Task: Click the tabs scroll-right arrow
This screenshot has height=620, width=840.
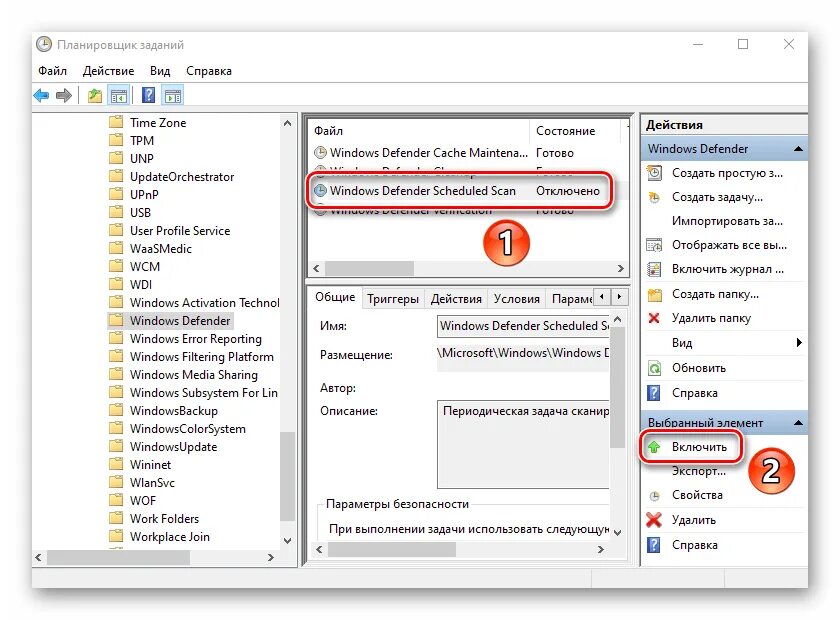Action: point(619,297)
